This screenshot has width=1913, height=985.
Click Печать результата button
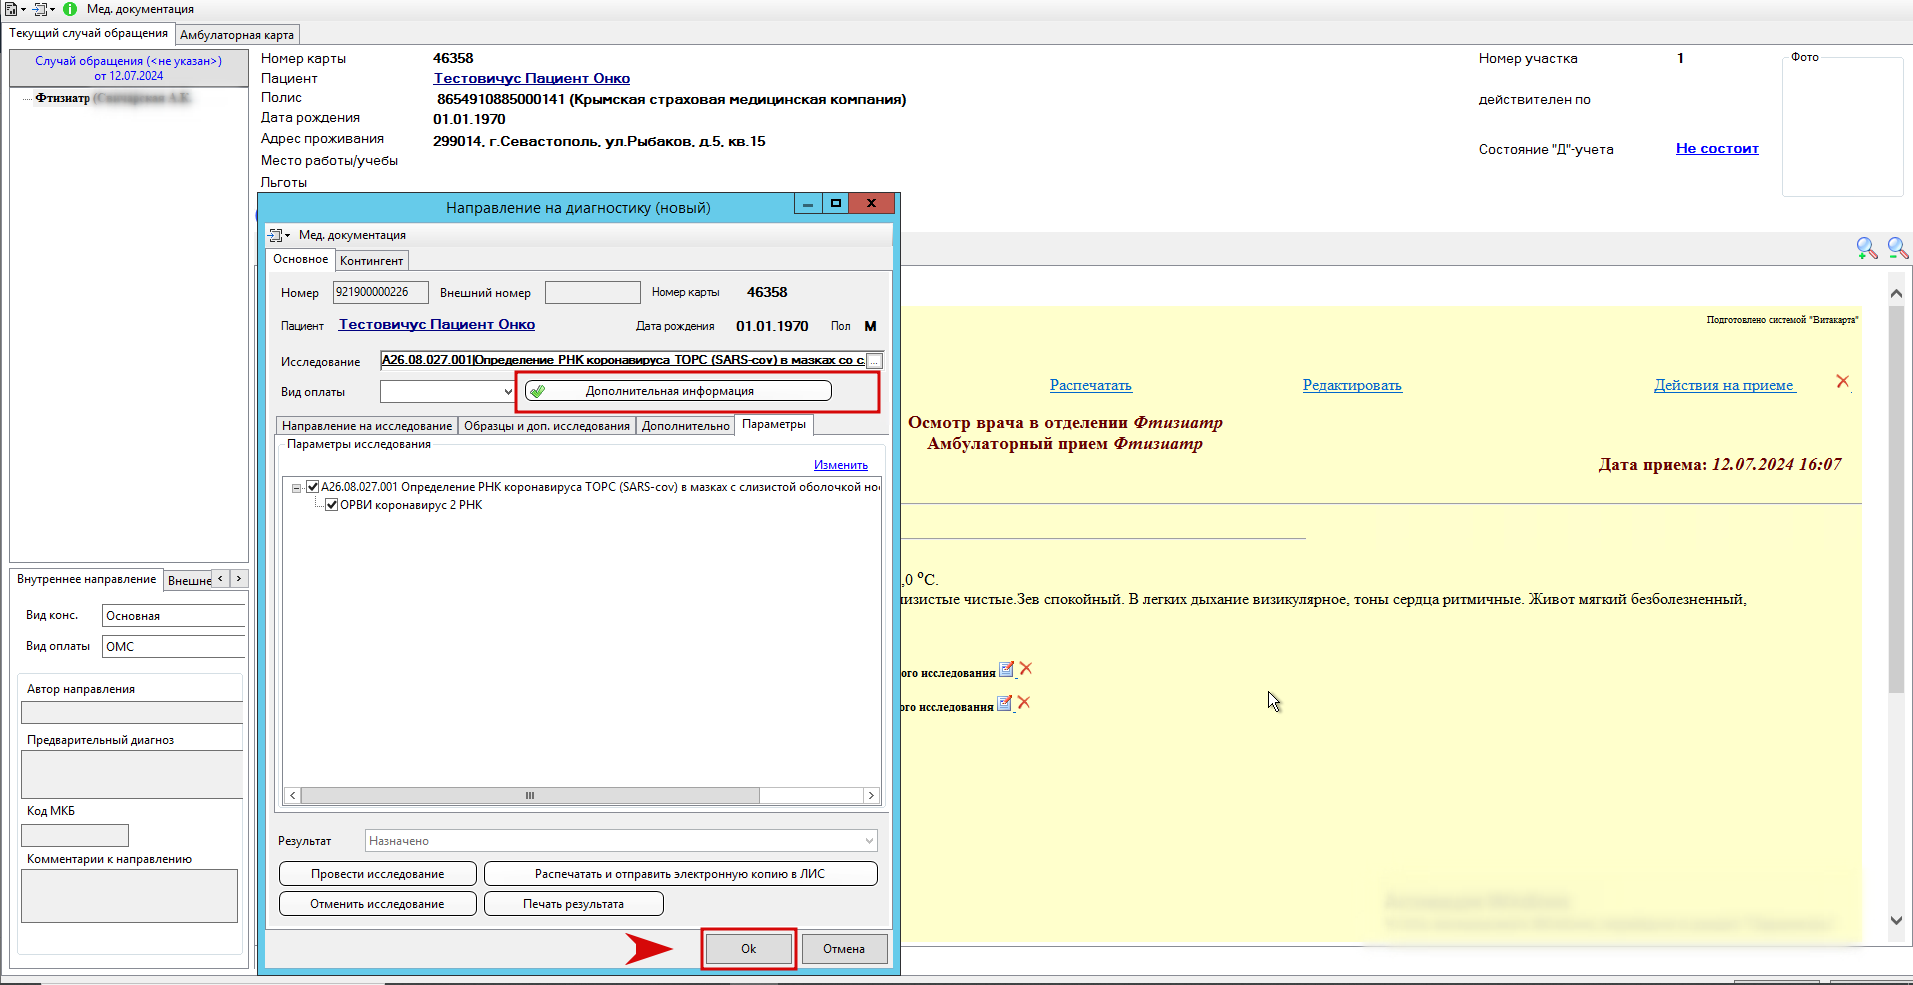[574, 904]
